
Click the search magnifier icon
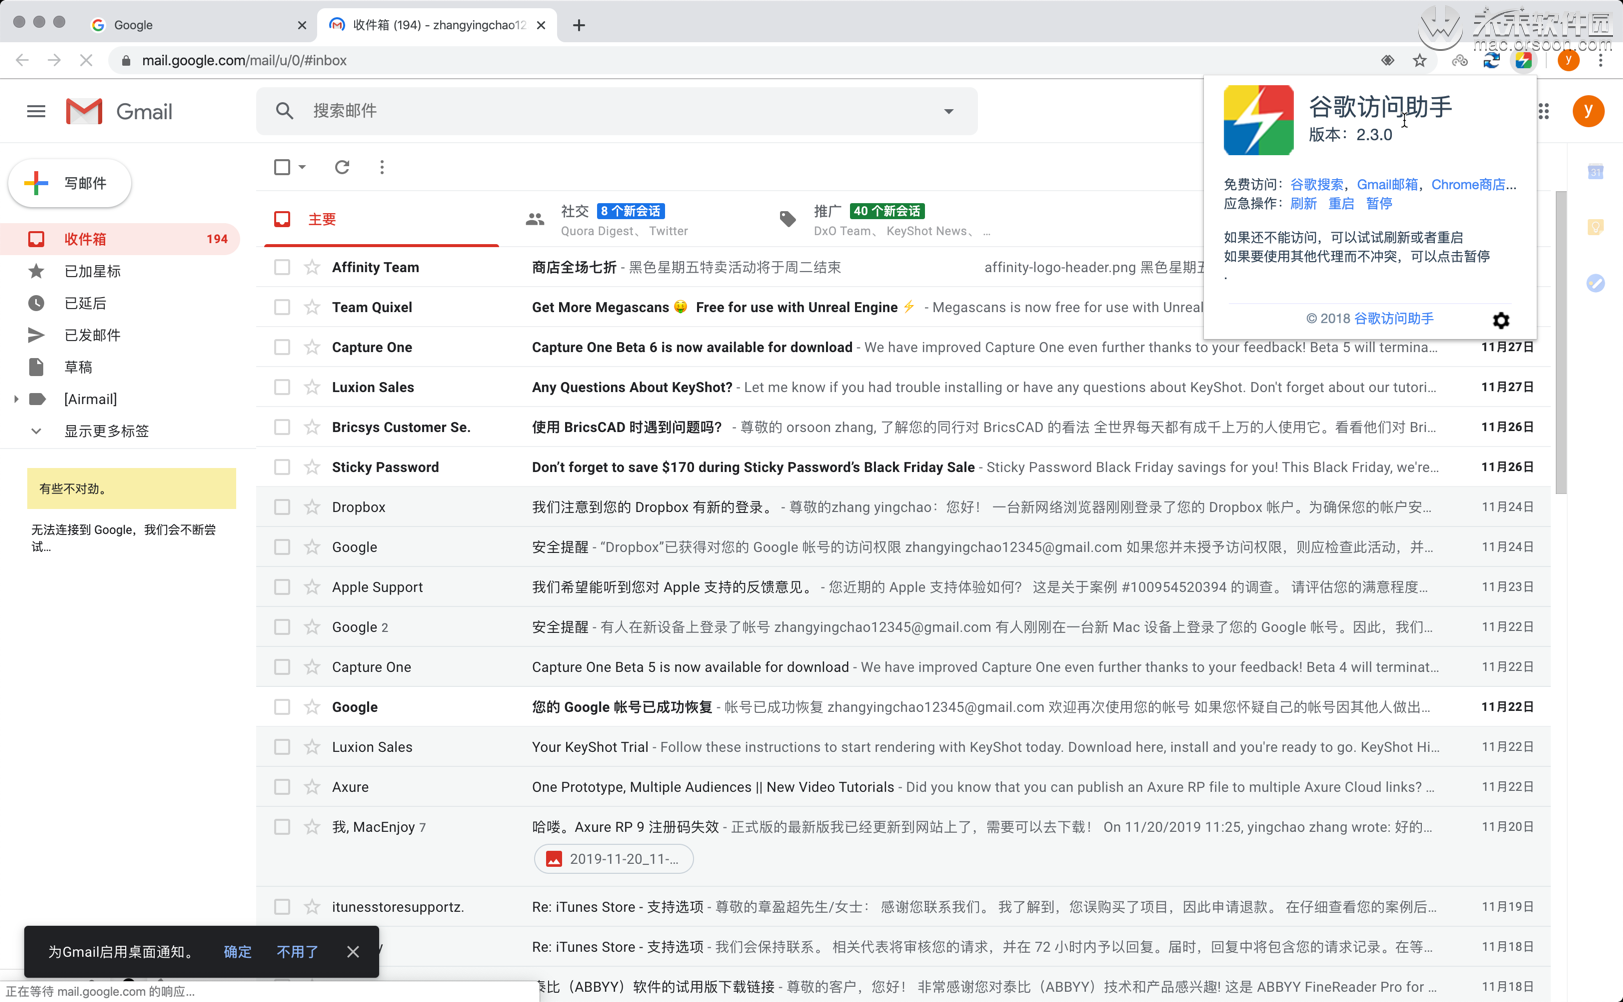[285, 111]
